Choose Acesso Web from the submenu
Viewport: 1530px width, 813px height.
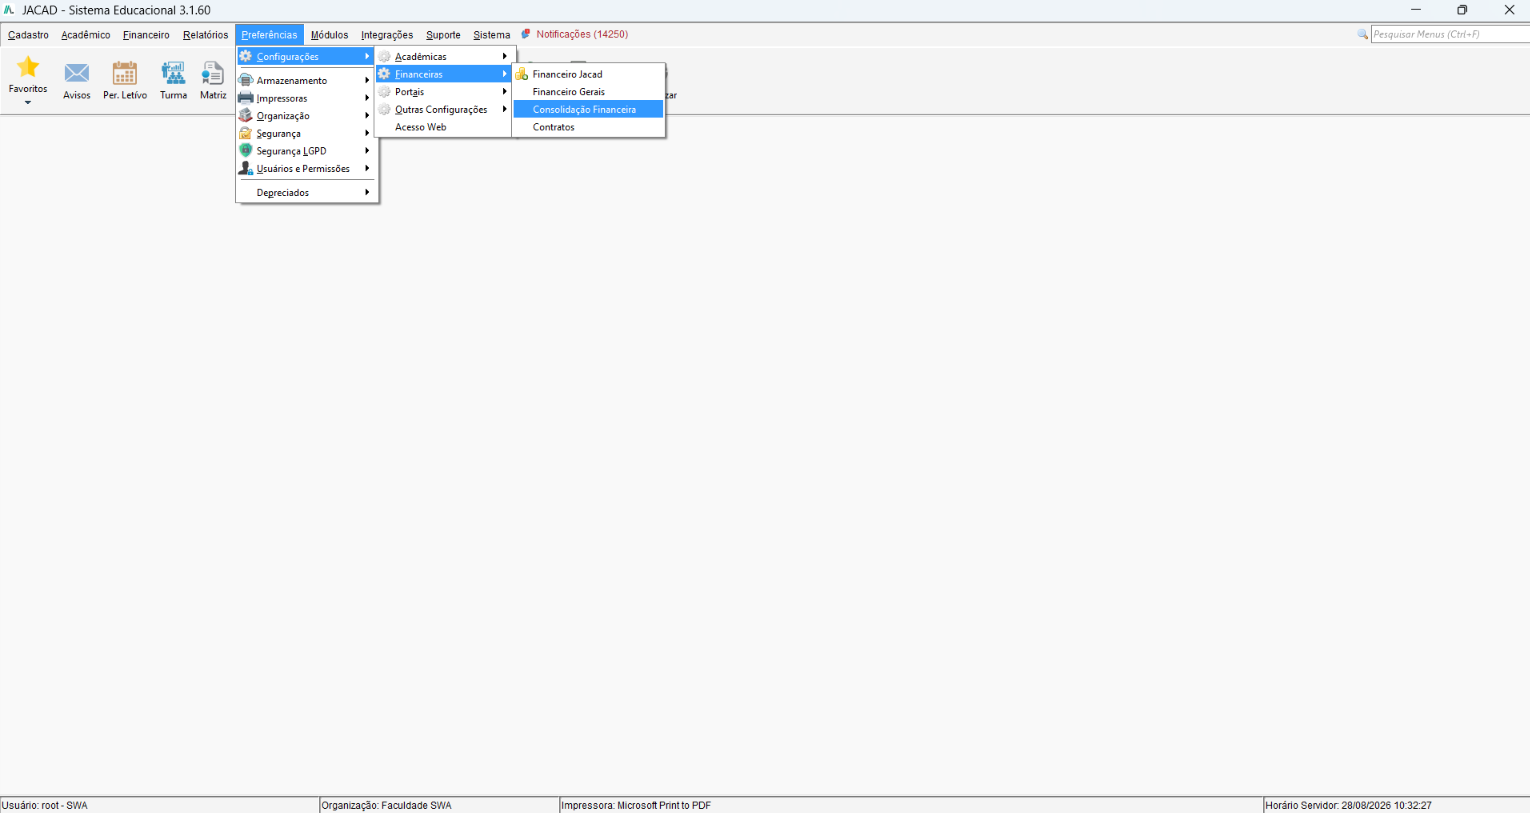pyautogui.click(x=444, y=127)
